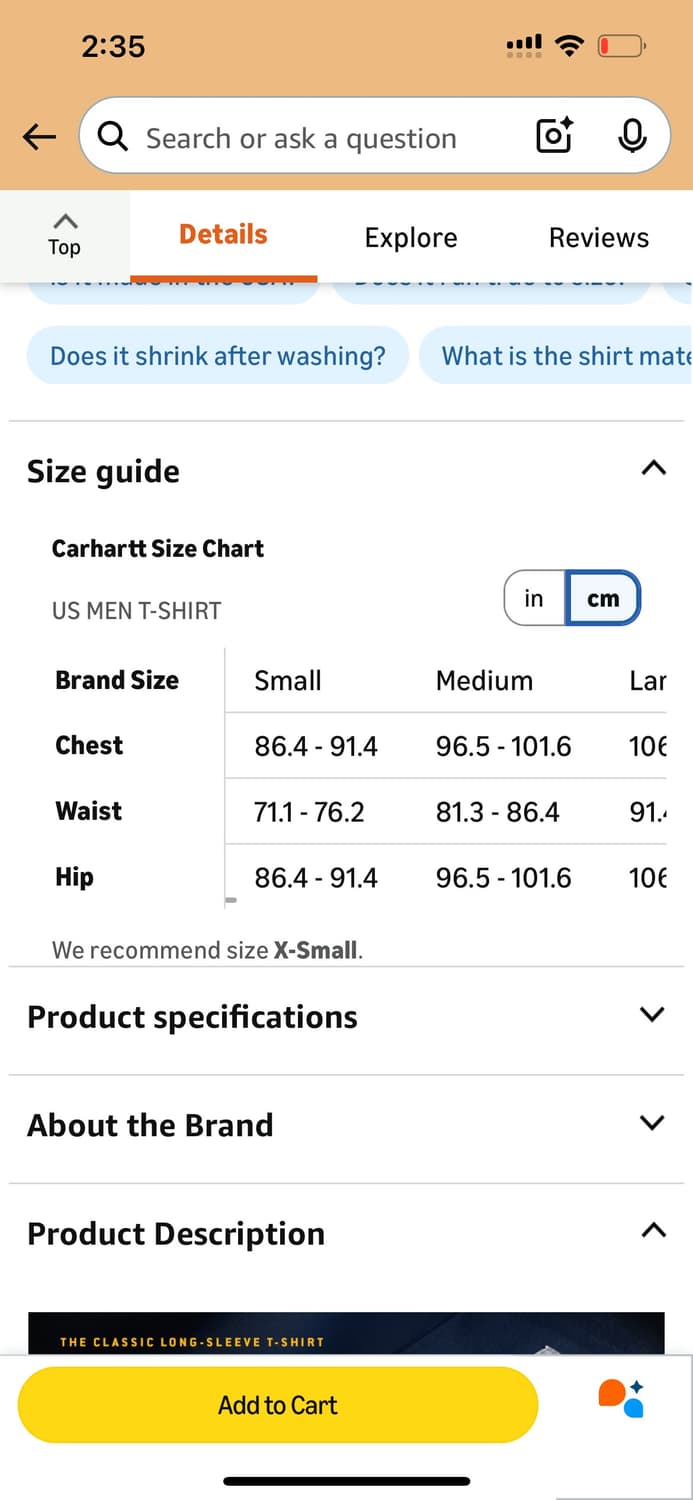Screen dimensions: 693x1500
Task: Collapse the Product Description section
Action: (x=652, y=1231)
